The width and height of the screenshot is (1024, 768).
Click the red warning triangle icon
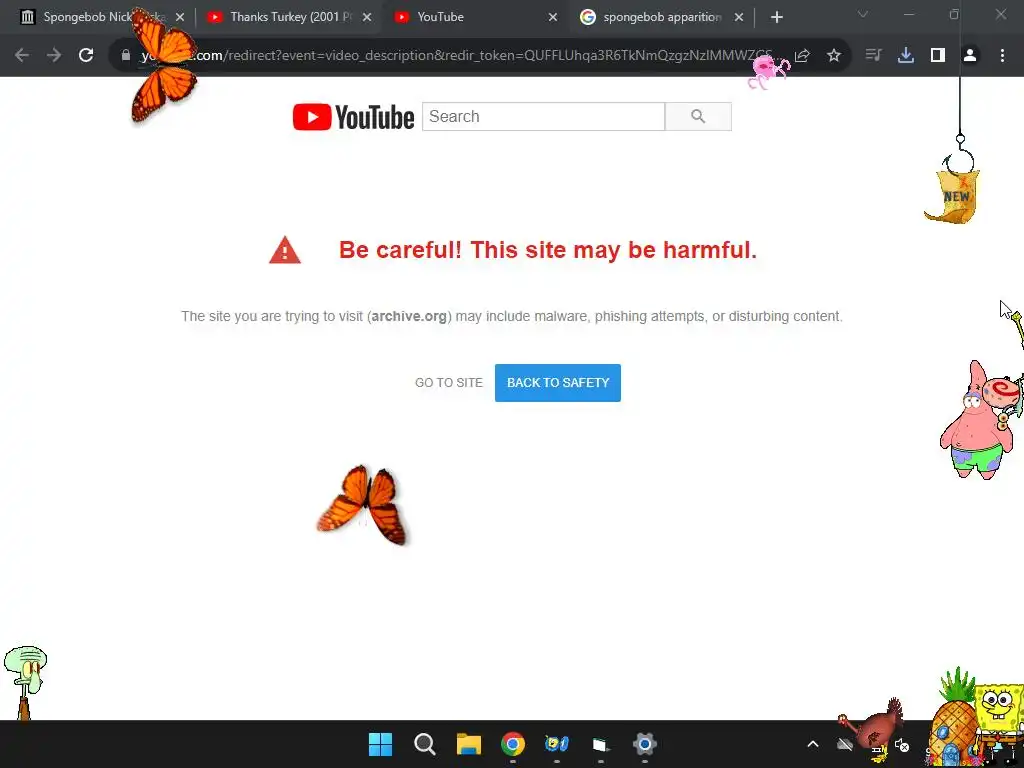285,250
